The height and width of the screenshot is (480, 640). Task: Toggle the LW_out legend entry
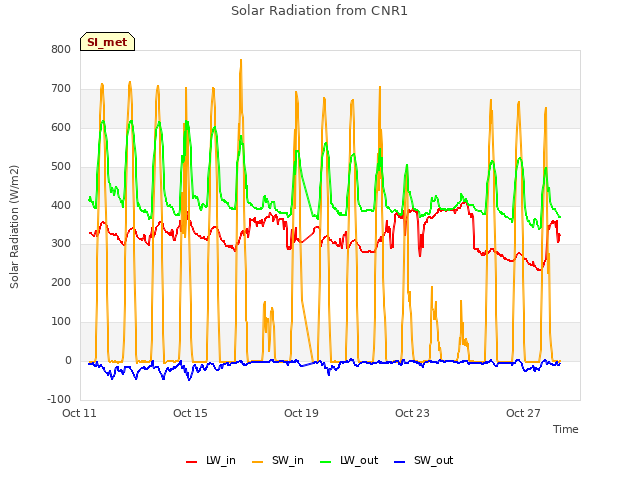click(x=349, y=460)
